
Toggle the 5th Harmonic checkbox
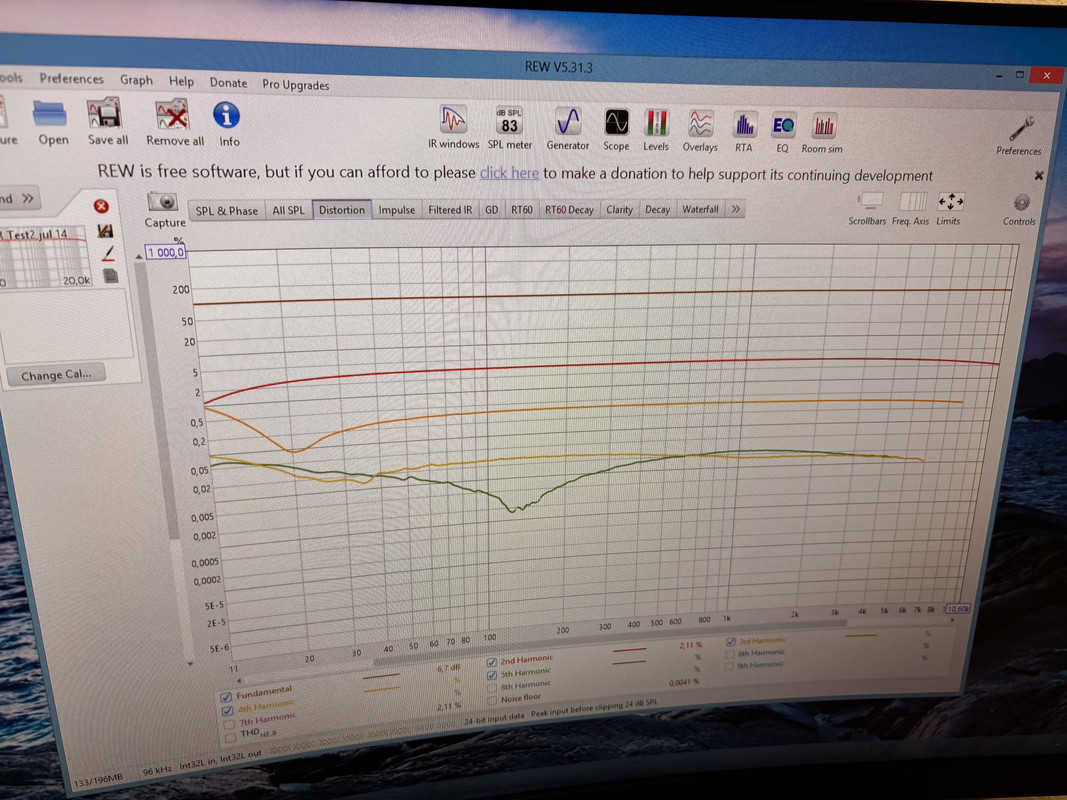click(x=491, y=676)
